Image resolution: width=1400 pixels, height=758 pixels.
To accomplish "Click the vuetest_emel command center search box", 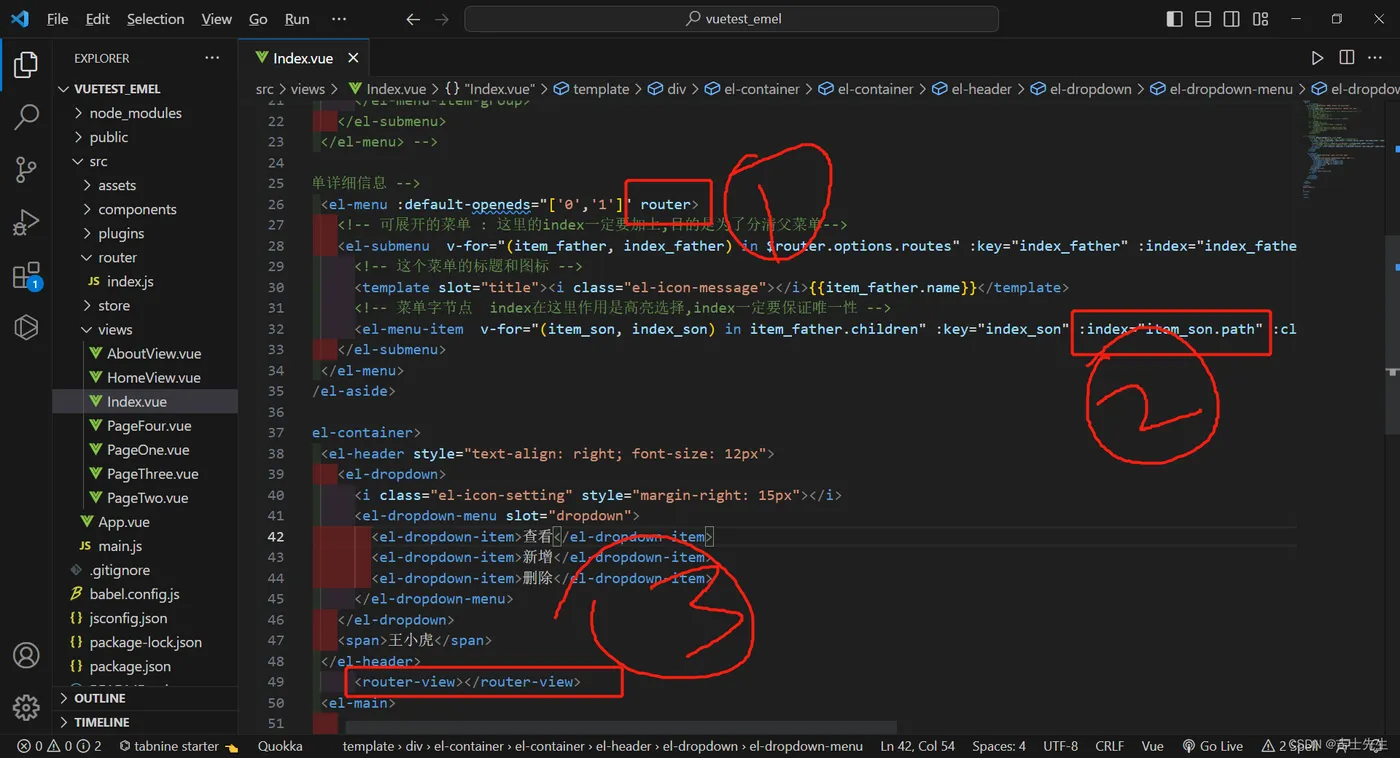I will (732, 19).
